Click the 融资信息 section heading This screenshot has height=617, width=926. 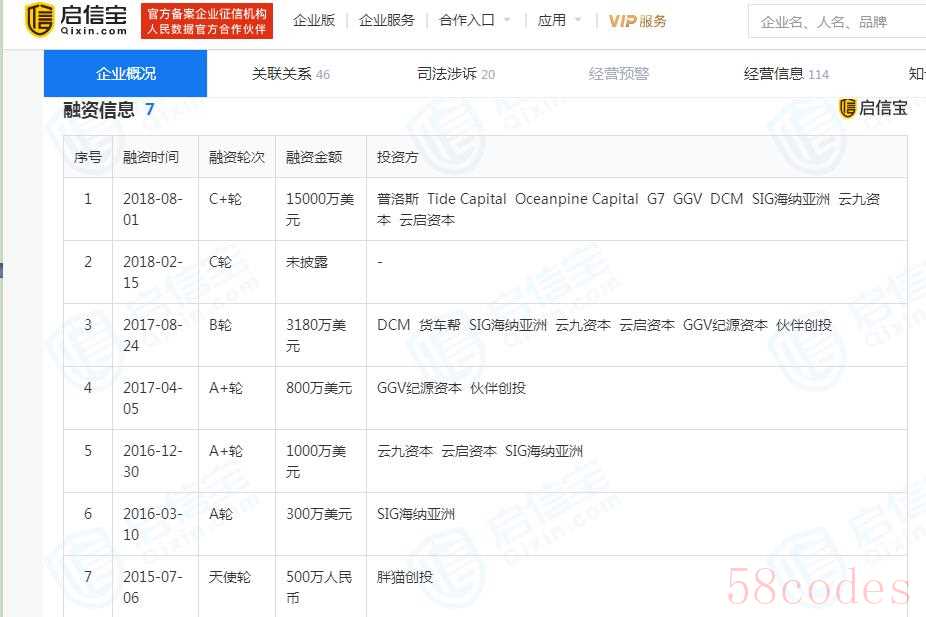pos(99,110)
